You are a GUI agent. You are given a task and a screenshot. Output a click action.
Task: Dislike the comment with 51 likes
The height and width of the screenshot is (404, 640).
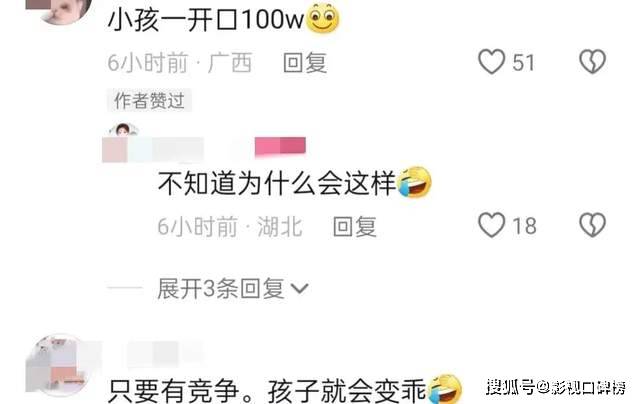tap(592, 62)
